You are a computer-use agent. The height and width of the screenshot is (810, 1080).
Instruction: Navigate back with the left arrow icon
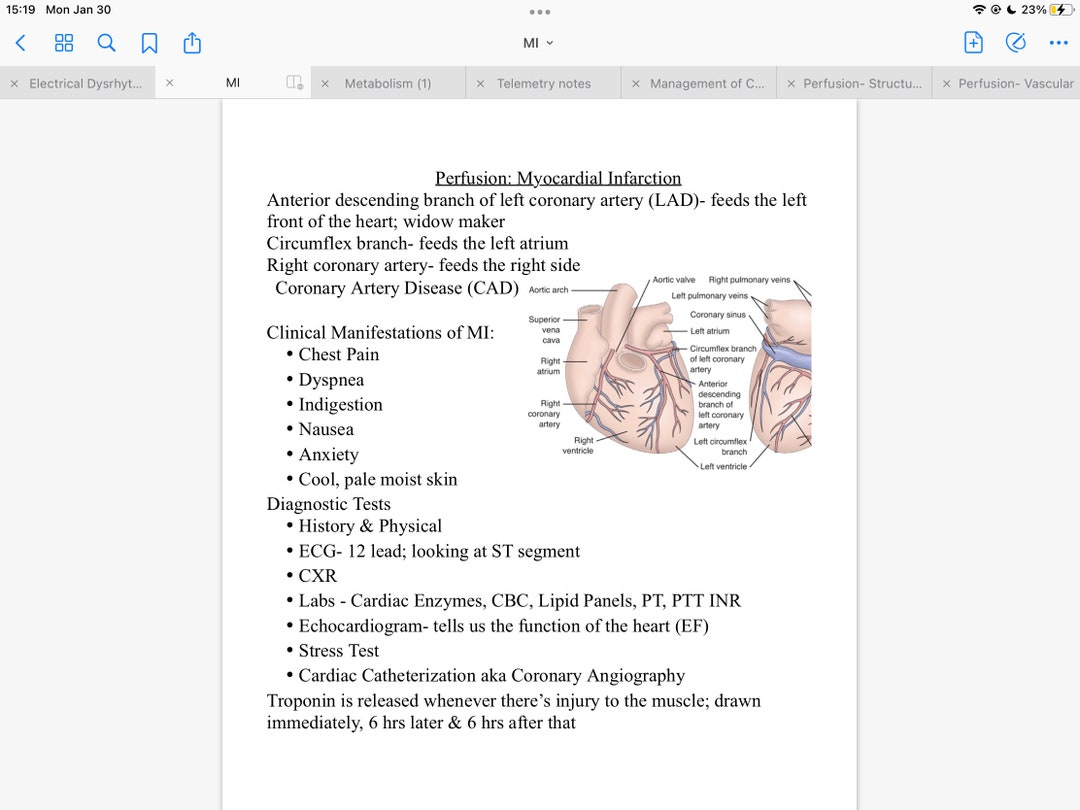tap(20, 43)
